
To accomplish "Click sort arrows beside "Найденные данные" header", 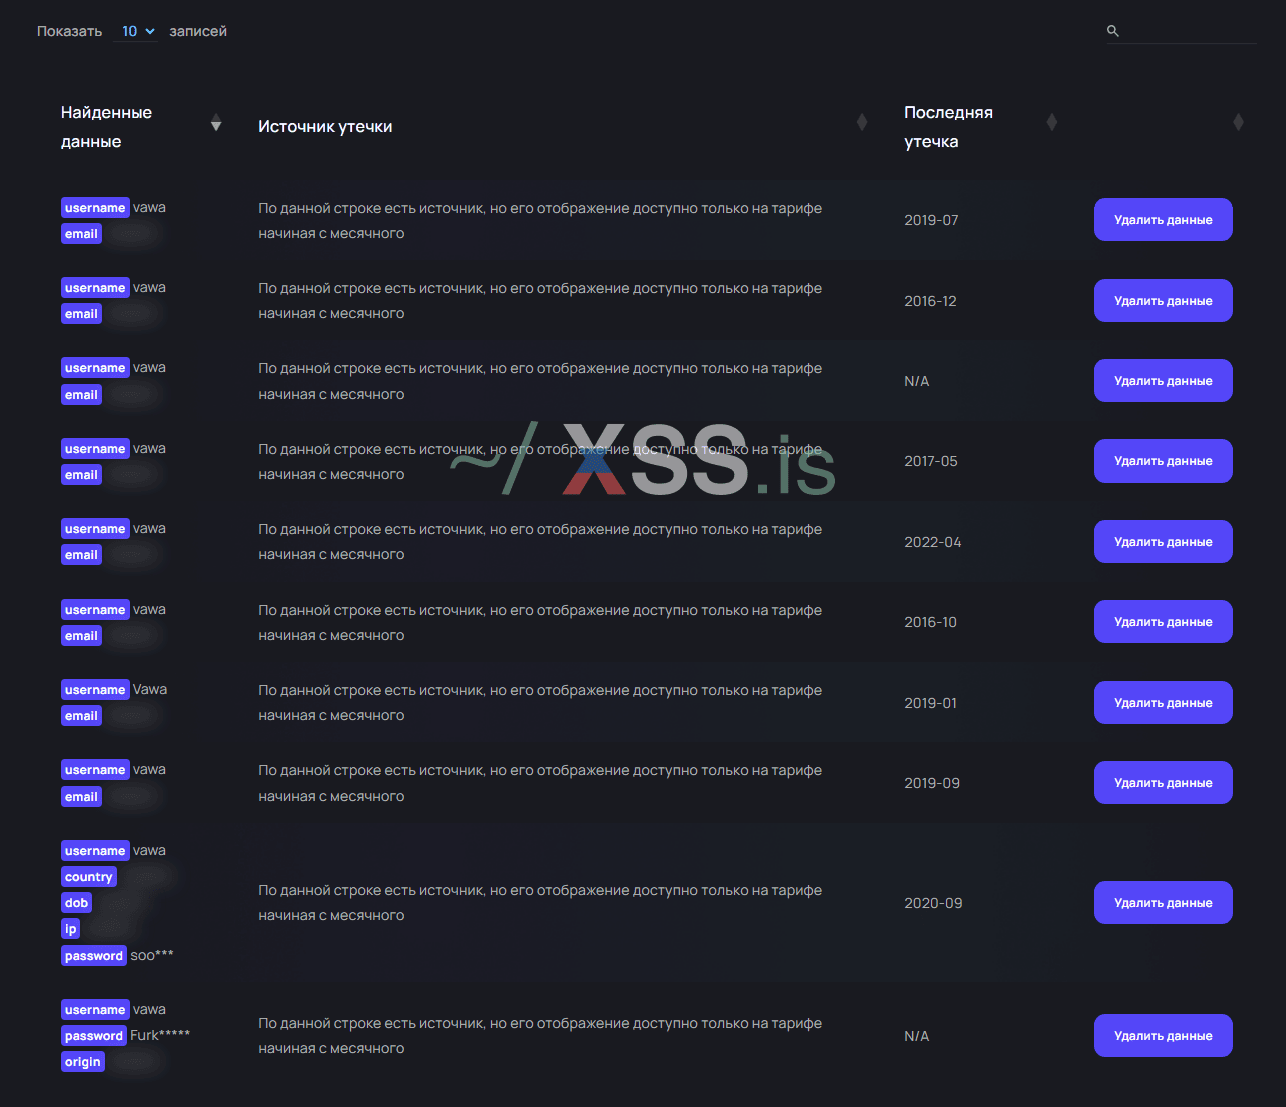I will pyautogui.click(x=216, y=123).
